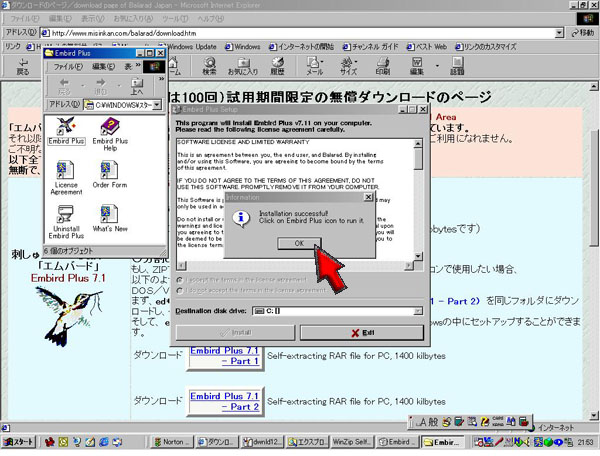The width and height of the screenshot is (600, 456).
Task: Click license horizontal scrollbar left arrow
Action: tap(181, 265)
